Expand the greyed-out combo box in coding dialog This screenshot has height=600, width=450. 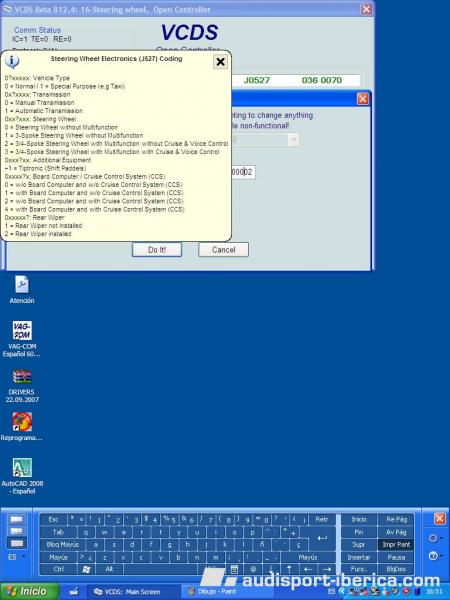pyautogui.click(x=265, y=140)
